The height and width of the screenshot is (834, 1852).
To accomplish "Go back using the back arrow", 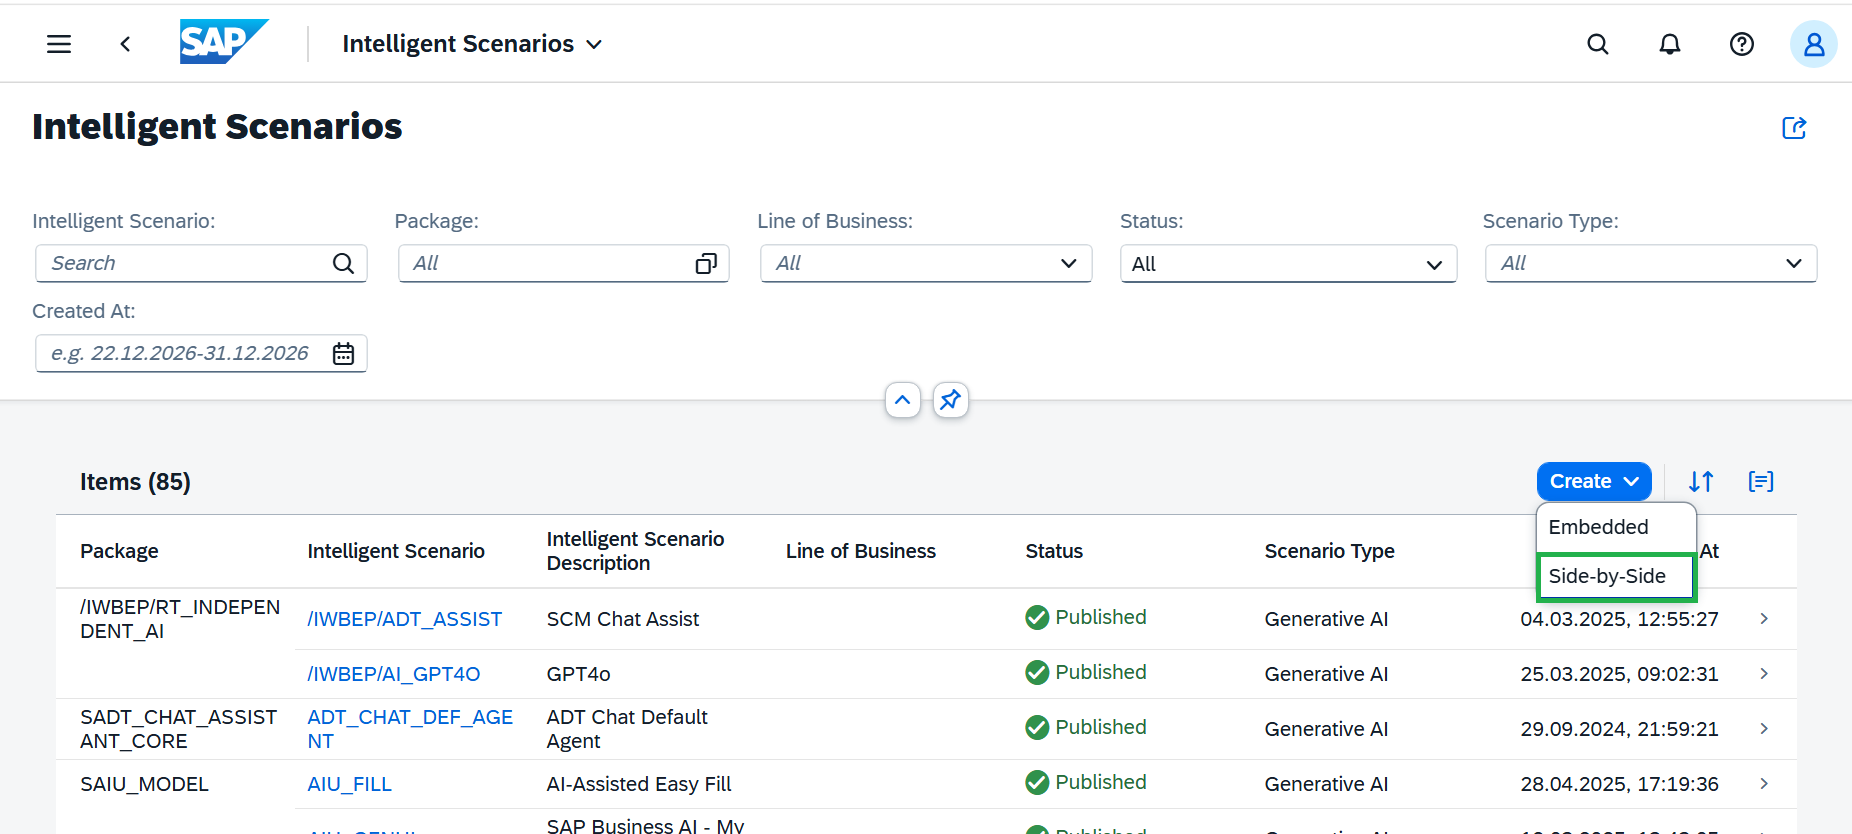I will click(125, 44).
